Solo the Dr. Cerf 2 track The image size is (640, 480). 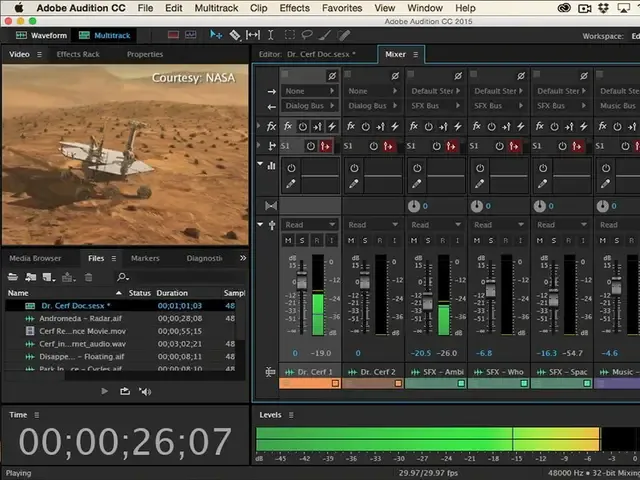point(362,241)
